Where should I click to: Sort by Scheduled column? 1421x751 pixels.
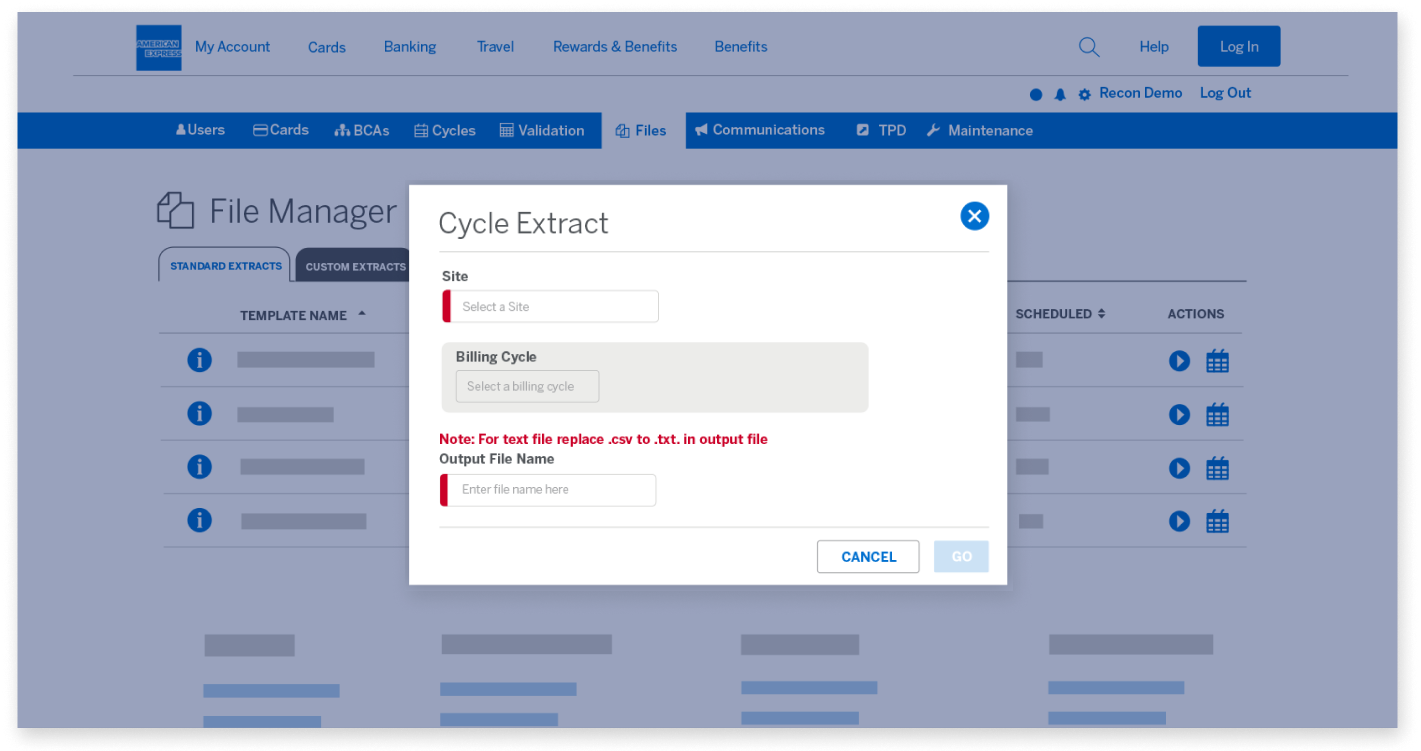[1060, 314]
